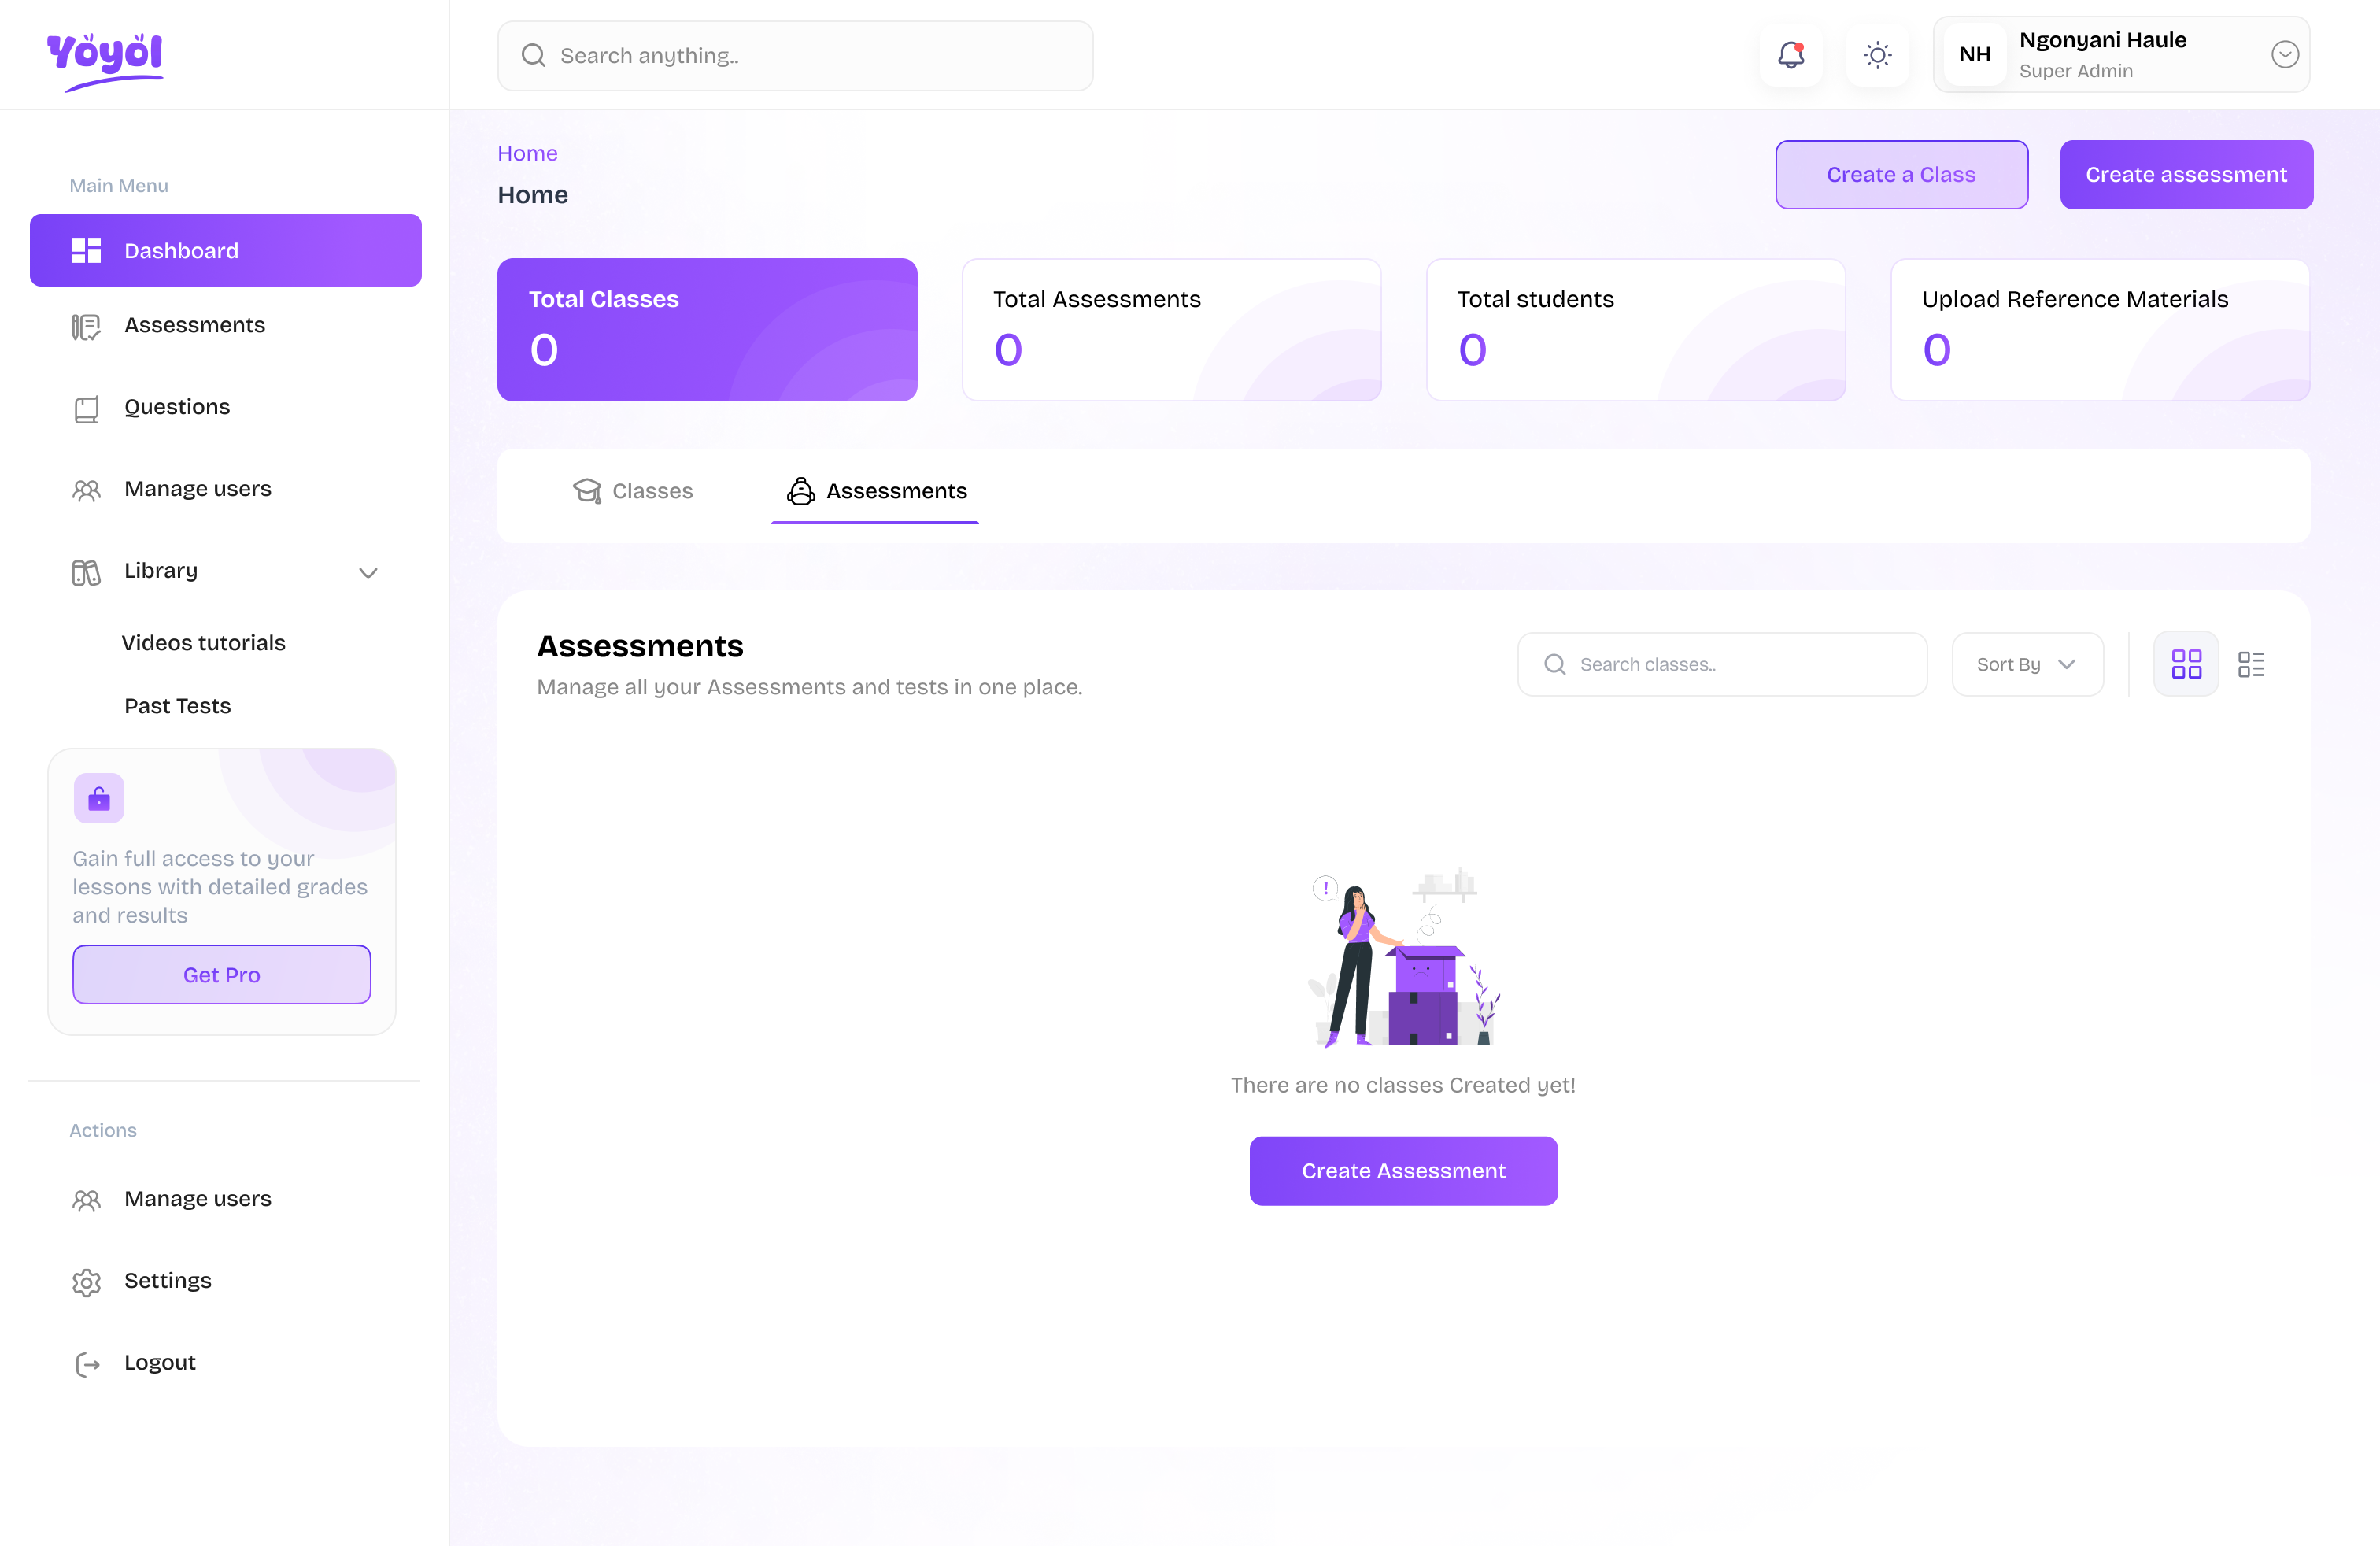
Task: Enable grid view for assessments
Action: click(x=2186, y=663)
